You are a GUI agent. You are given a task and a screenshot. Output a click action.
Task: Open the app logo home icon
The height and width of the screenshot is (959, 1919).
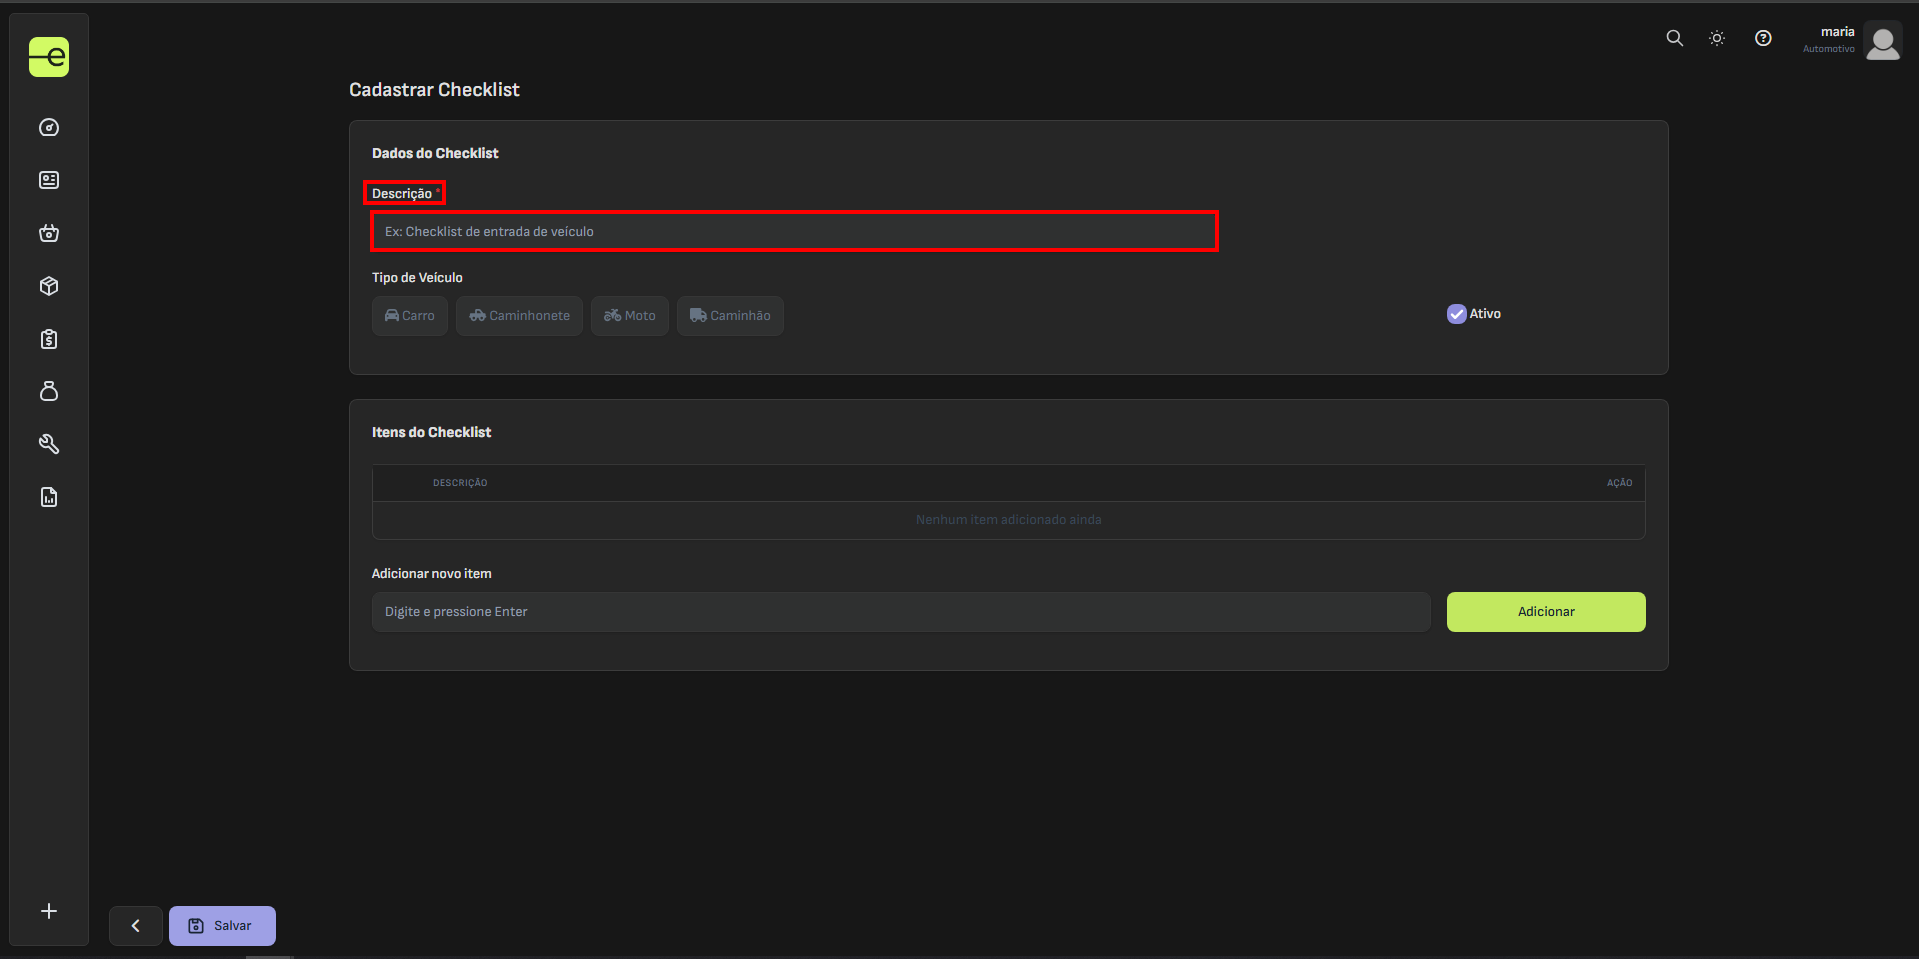click(49, 57)
